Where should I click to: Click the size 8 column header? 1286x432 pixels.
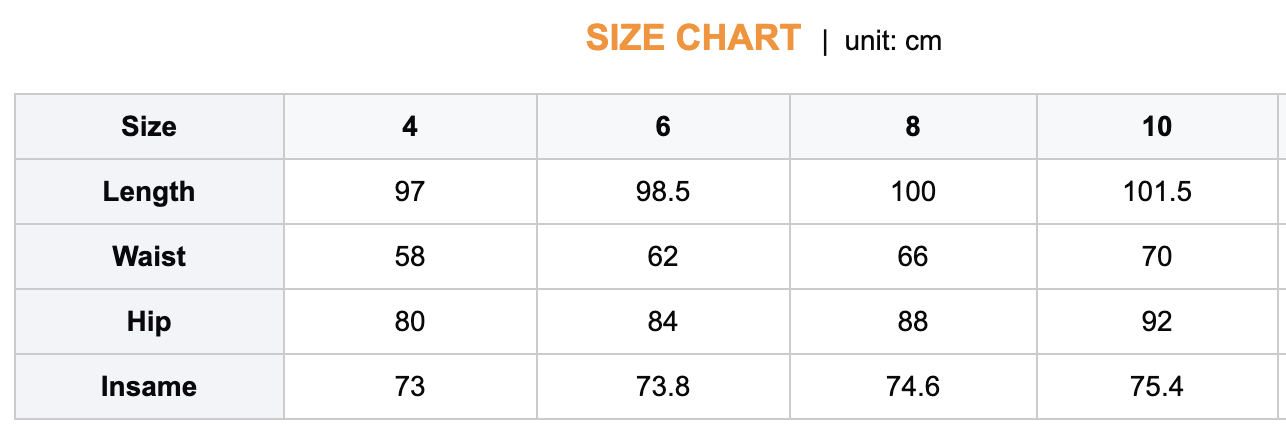pos(913,127)
